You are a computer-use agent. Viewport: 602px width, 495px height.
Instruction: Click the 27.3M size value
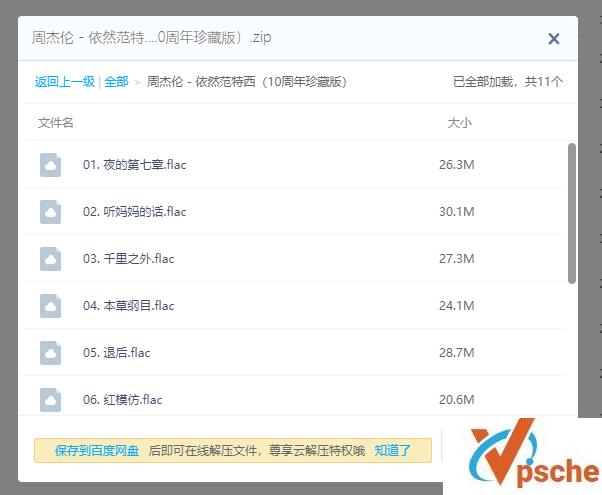coord(457,259)
